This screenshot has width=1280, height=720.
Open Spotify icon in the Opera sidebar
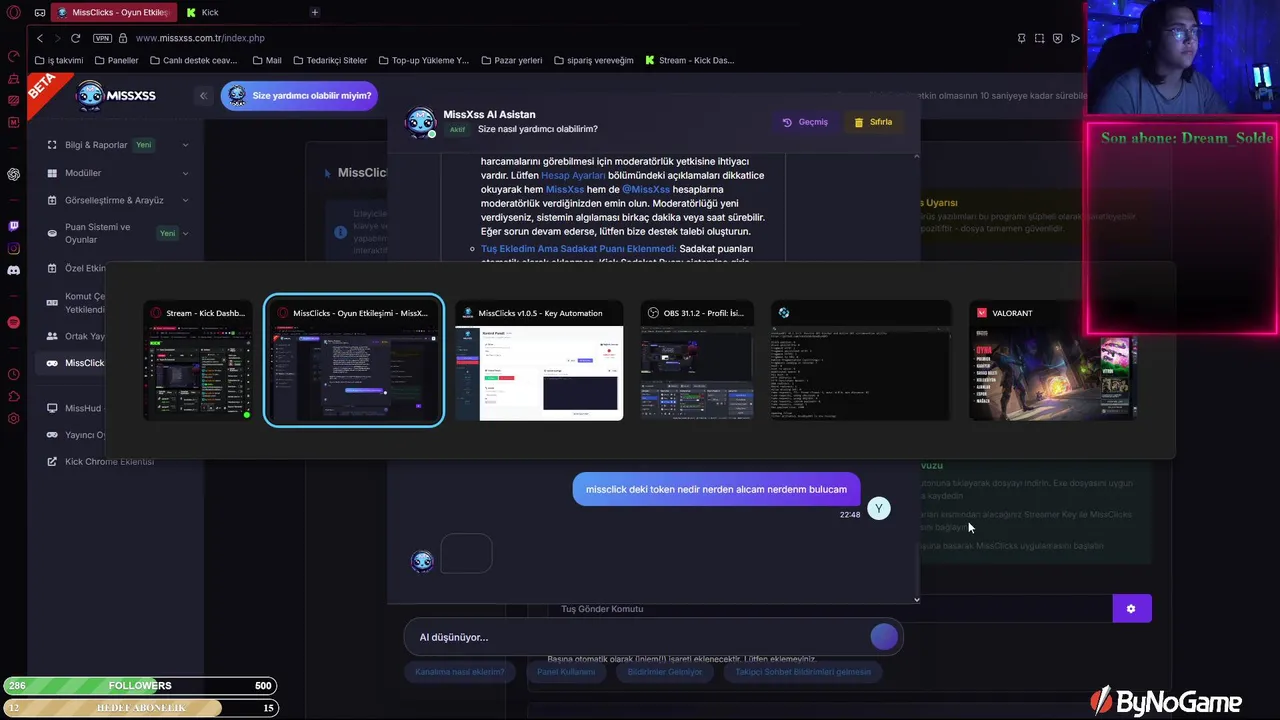click(x=14, y=322)
